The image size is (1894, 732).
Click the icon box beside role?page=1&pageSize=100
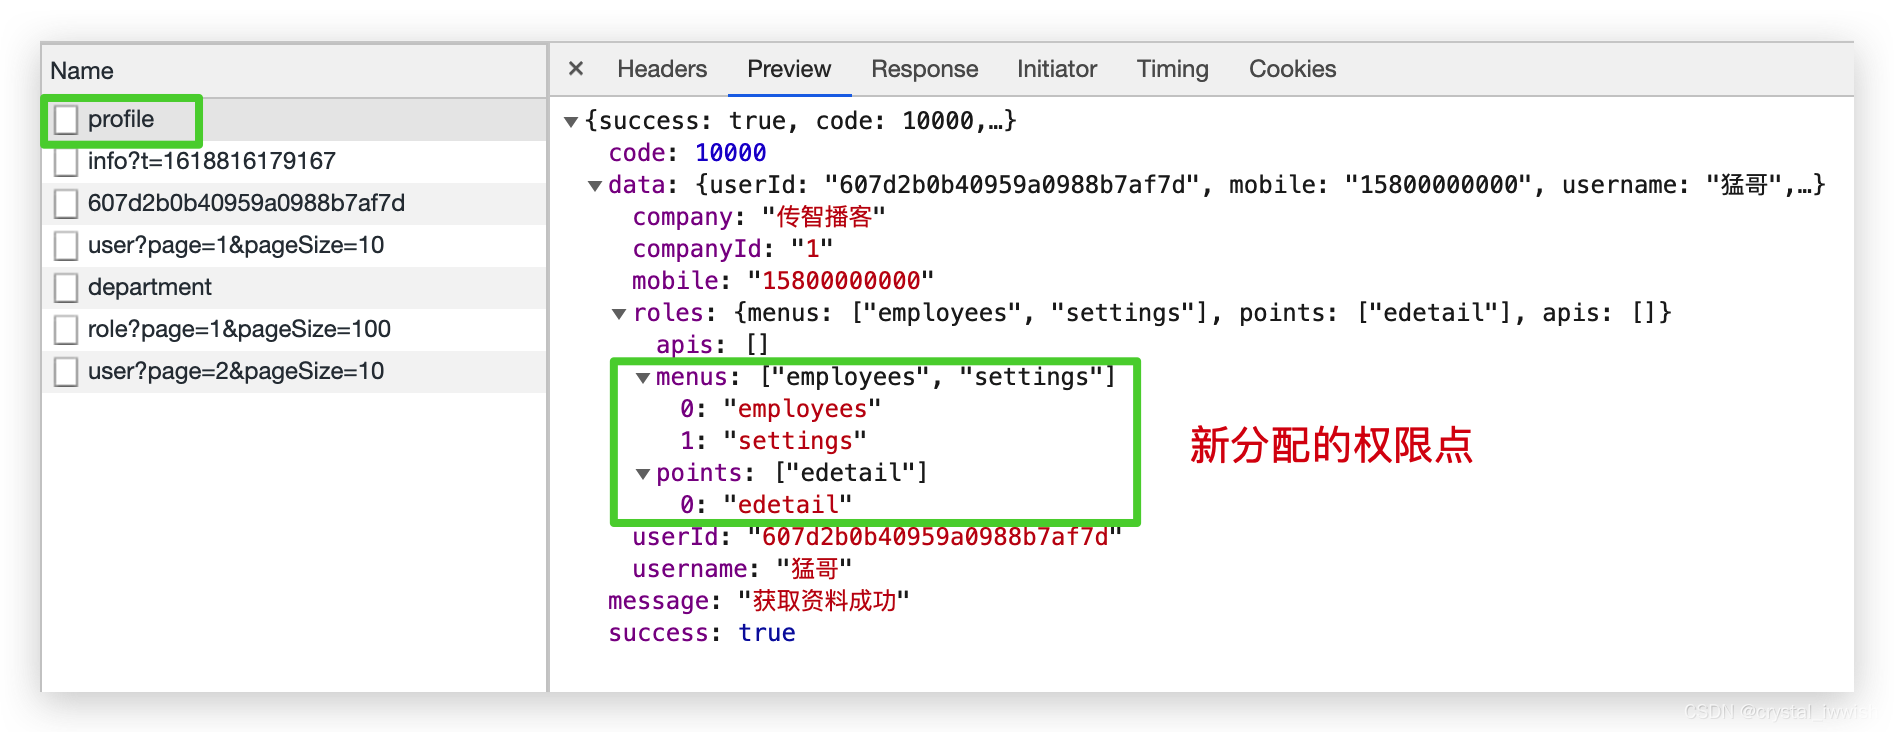66,330
